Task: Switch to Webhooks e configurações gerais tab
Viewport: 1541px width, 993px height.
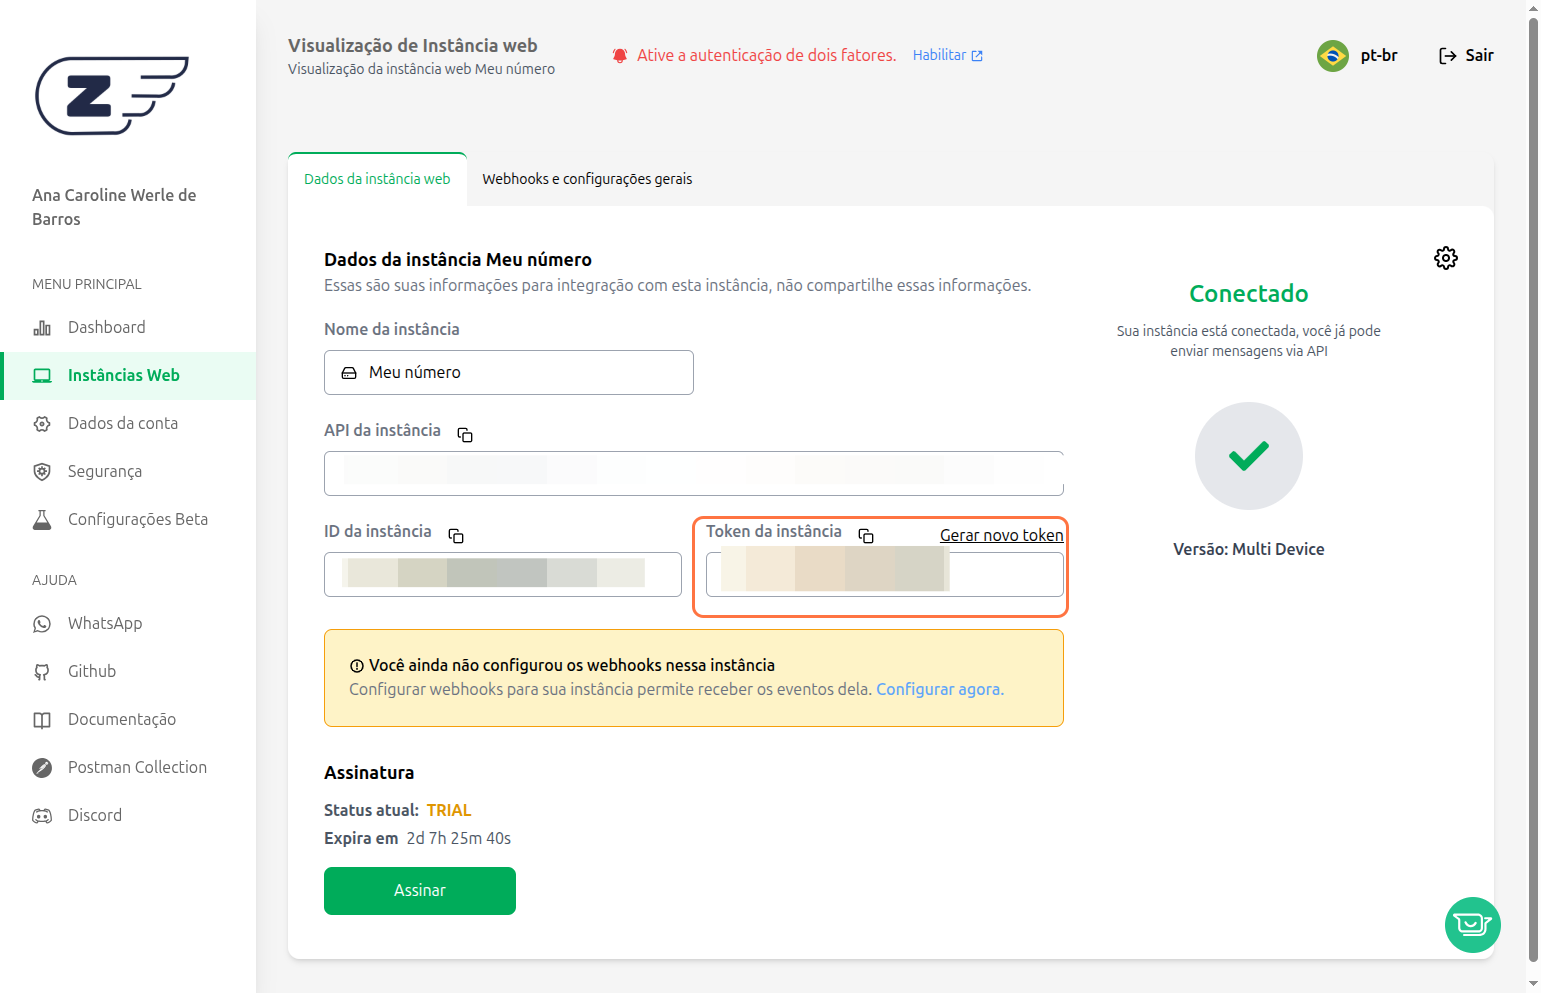Action: [587, 179]
